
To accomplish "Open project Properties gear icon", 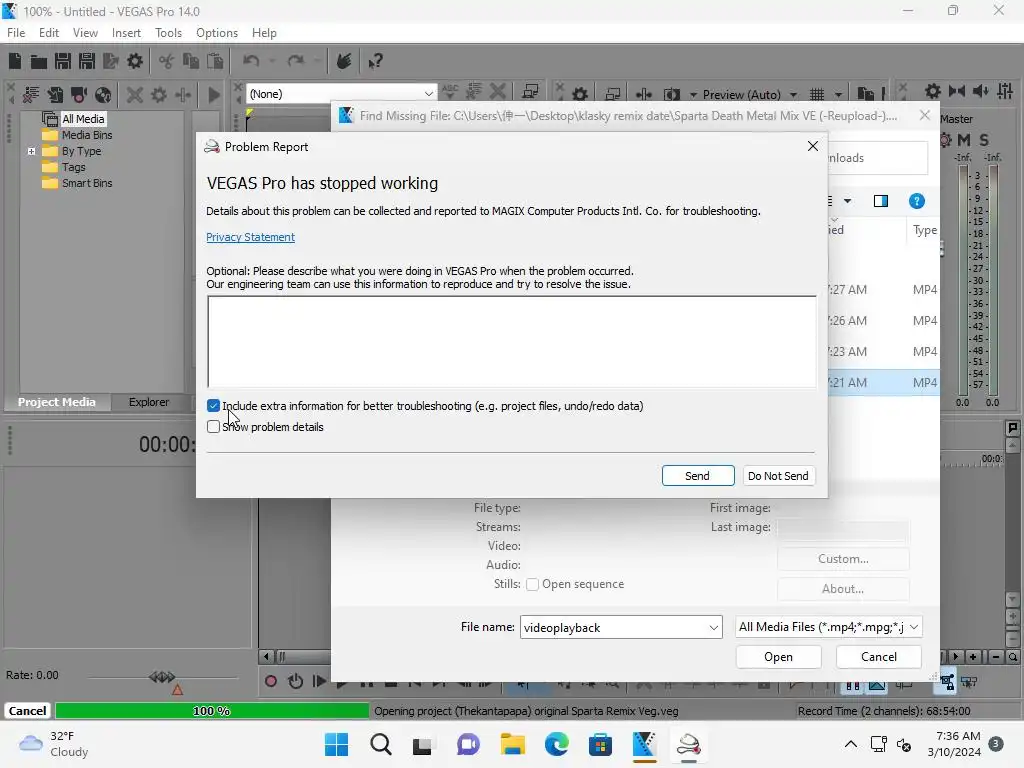I will (x=135, y=61).
